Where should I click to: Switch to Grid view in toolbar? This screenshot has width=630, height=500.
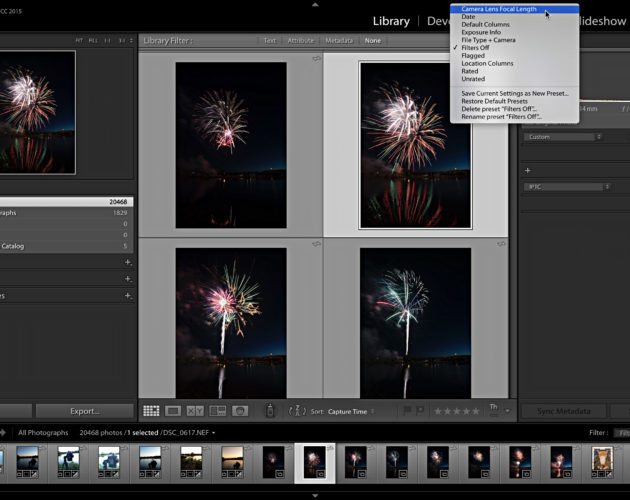pos(151,411)
